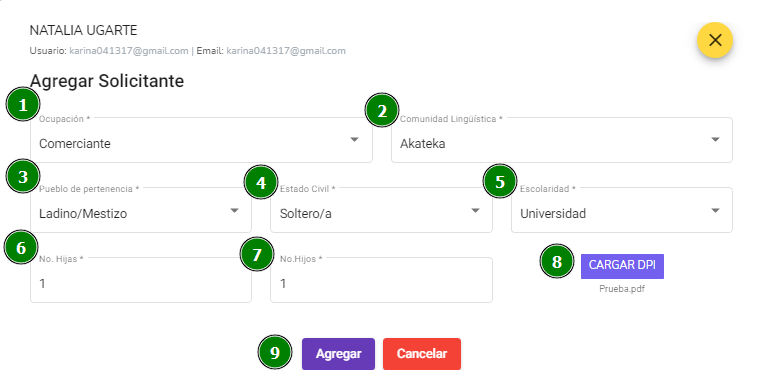Click the green number 6 marker
758x389 pixels.
click(21, 247)
